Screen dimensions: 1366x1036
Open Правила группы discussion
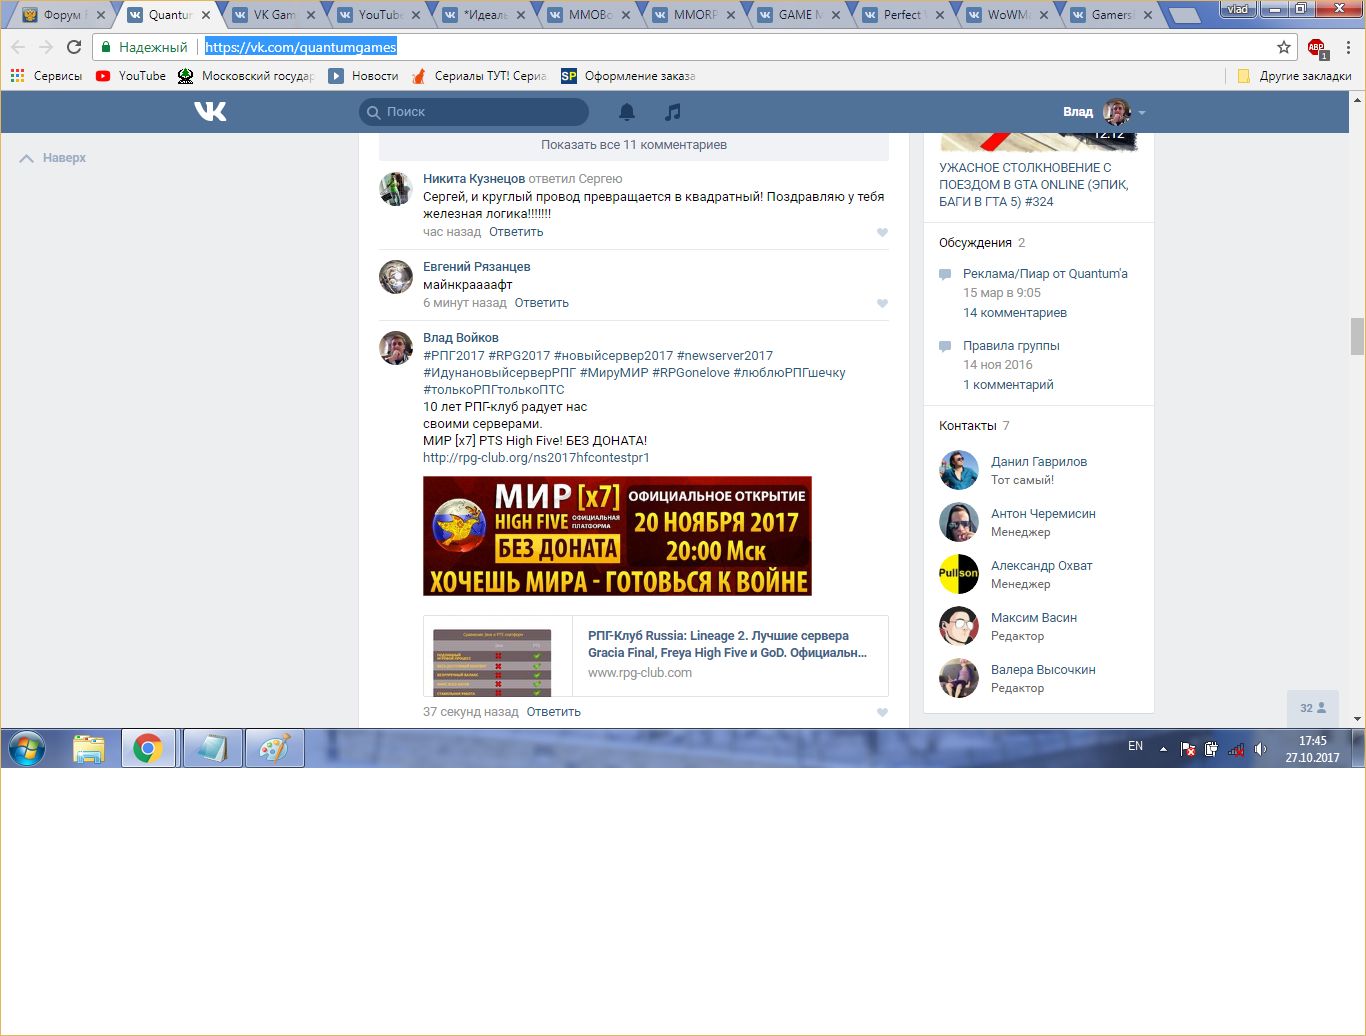point(1011,346)
